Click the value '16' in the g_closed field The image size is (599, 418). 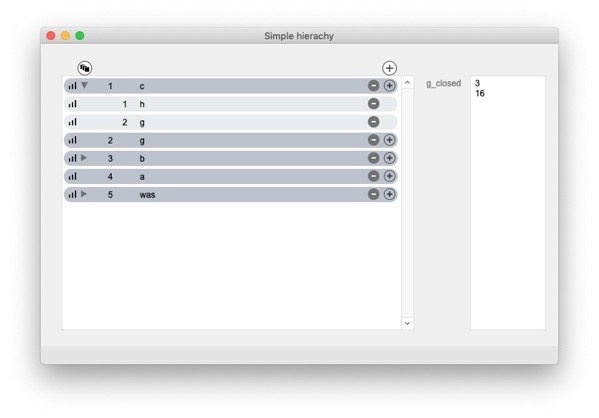[x=480, y=94]
